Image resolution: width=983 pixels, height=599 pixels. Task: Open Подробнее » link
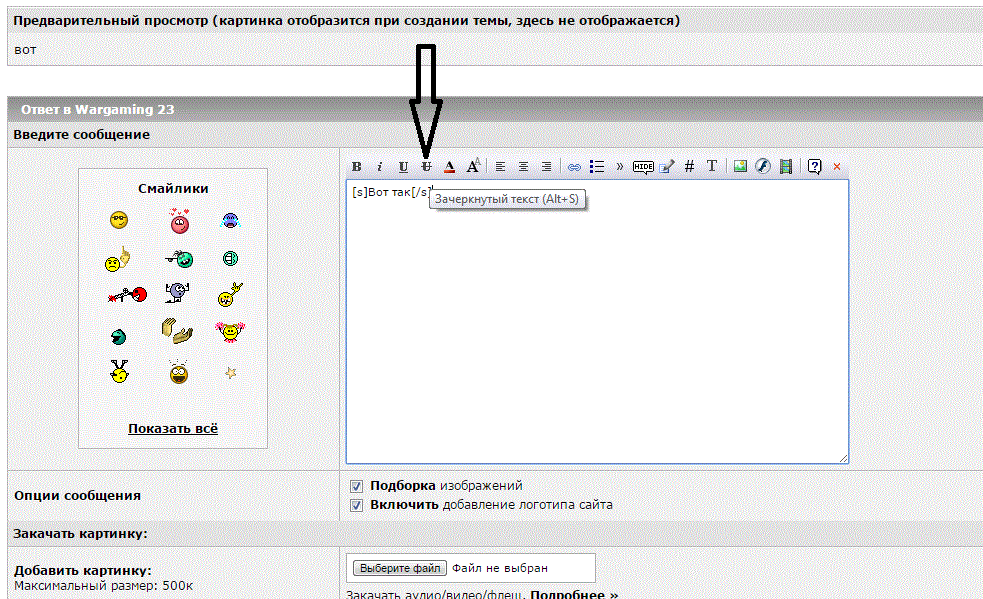pos(574,594)
